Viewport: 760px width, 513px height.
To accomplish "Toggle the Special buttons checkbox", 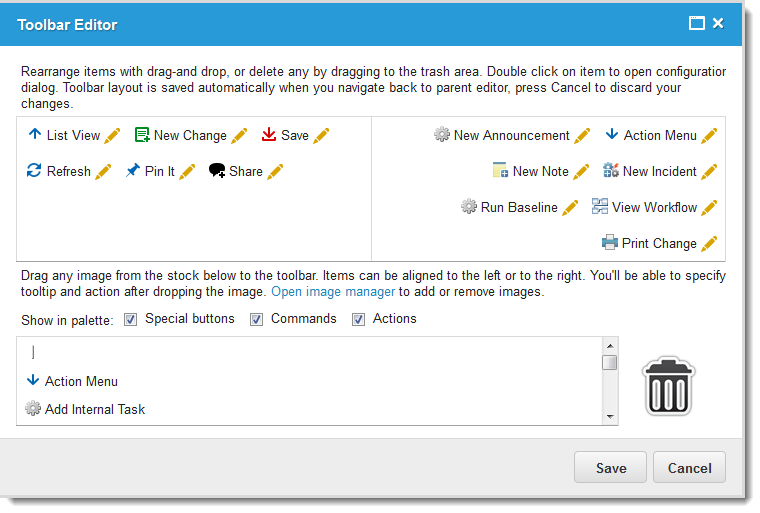I will [130, 320].
